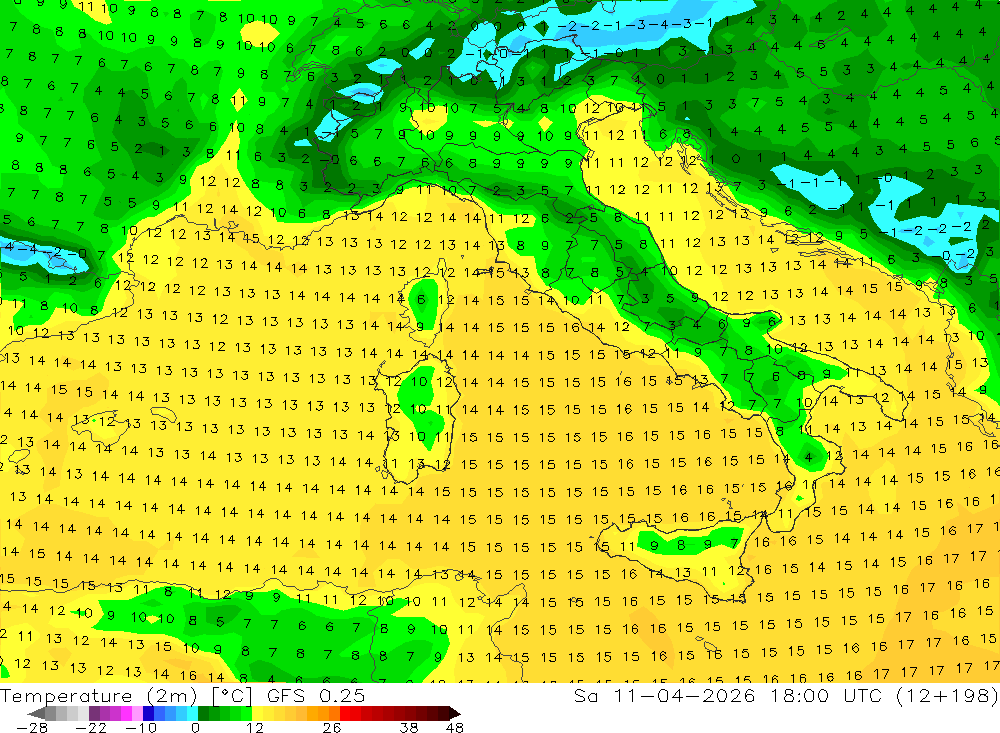Screen dimensions: 1000x733
Task: Click the "18:00 UTC" forecast time
Action: pos(828,695)
